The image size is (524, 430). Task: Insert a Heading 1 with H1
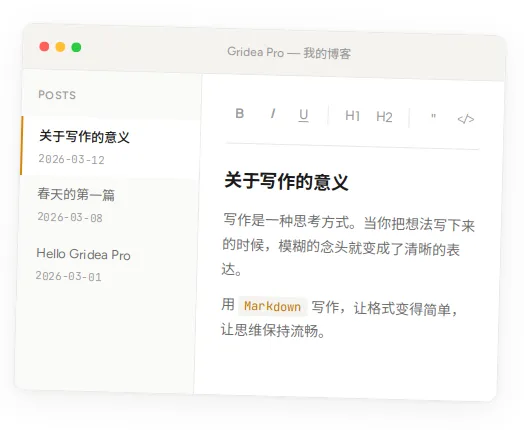pyautogui.click(x=352, y=116)
